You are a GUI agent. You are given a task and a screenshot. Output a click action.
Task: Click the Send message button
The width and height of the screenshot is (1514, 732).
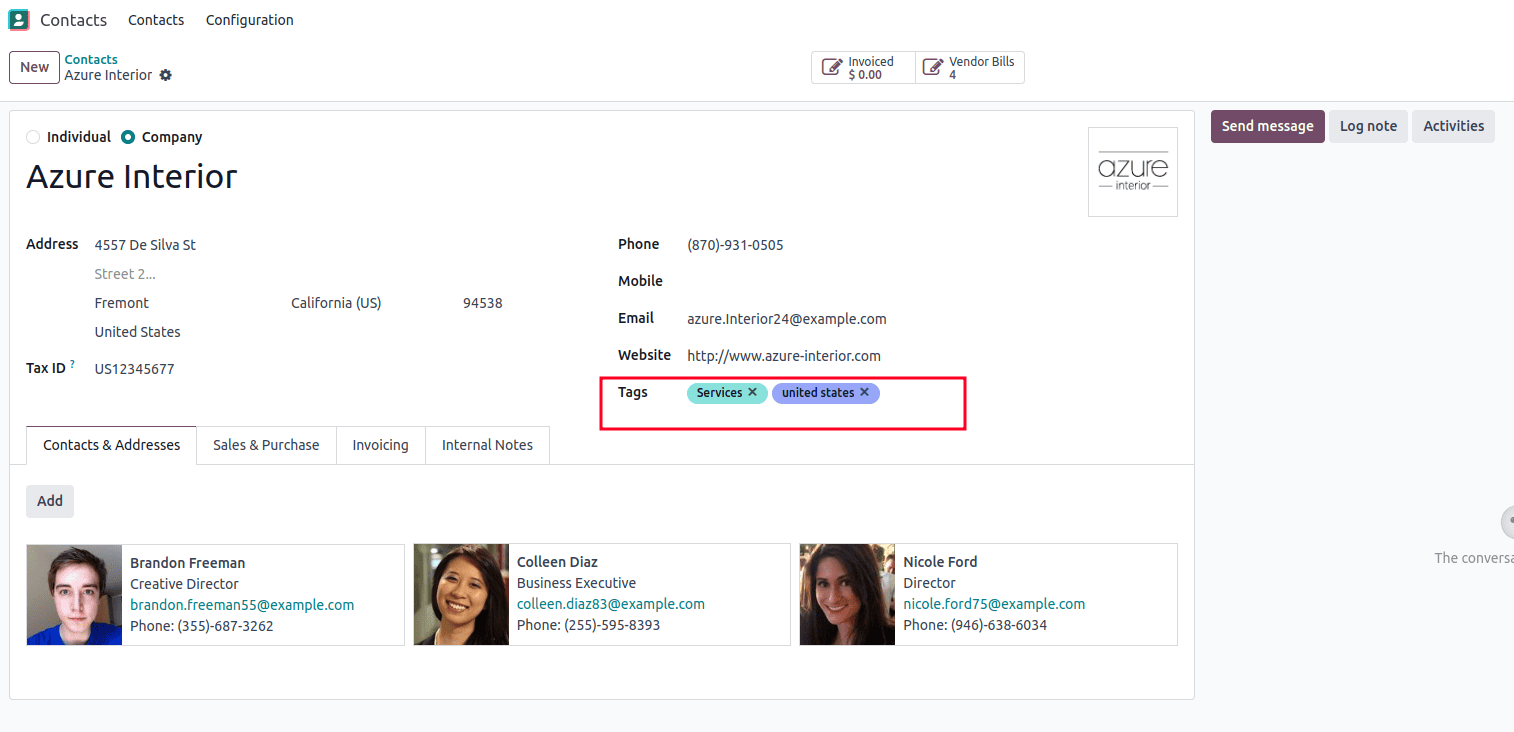click(x=1267, y=126)
